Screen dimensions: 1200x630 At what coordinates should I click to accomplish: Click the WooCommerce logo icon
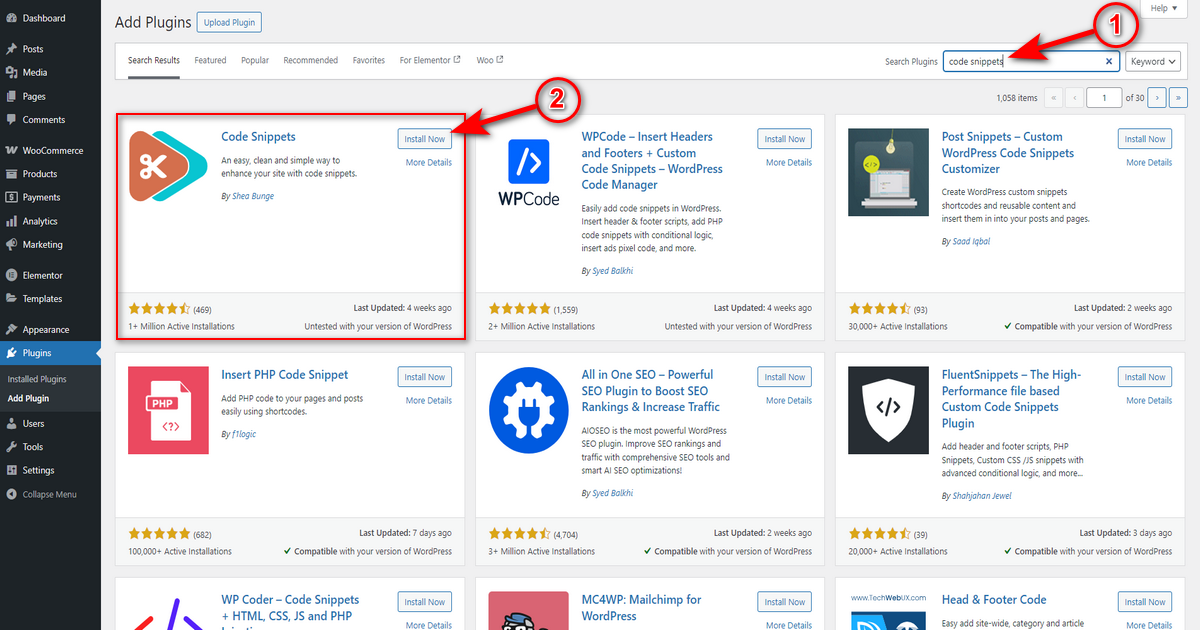point(11,151)
